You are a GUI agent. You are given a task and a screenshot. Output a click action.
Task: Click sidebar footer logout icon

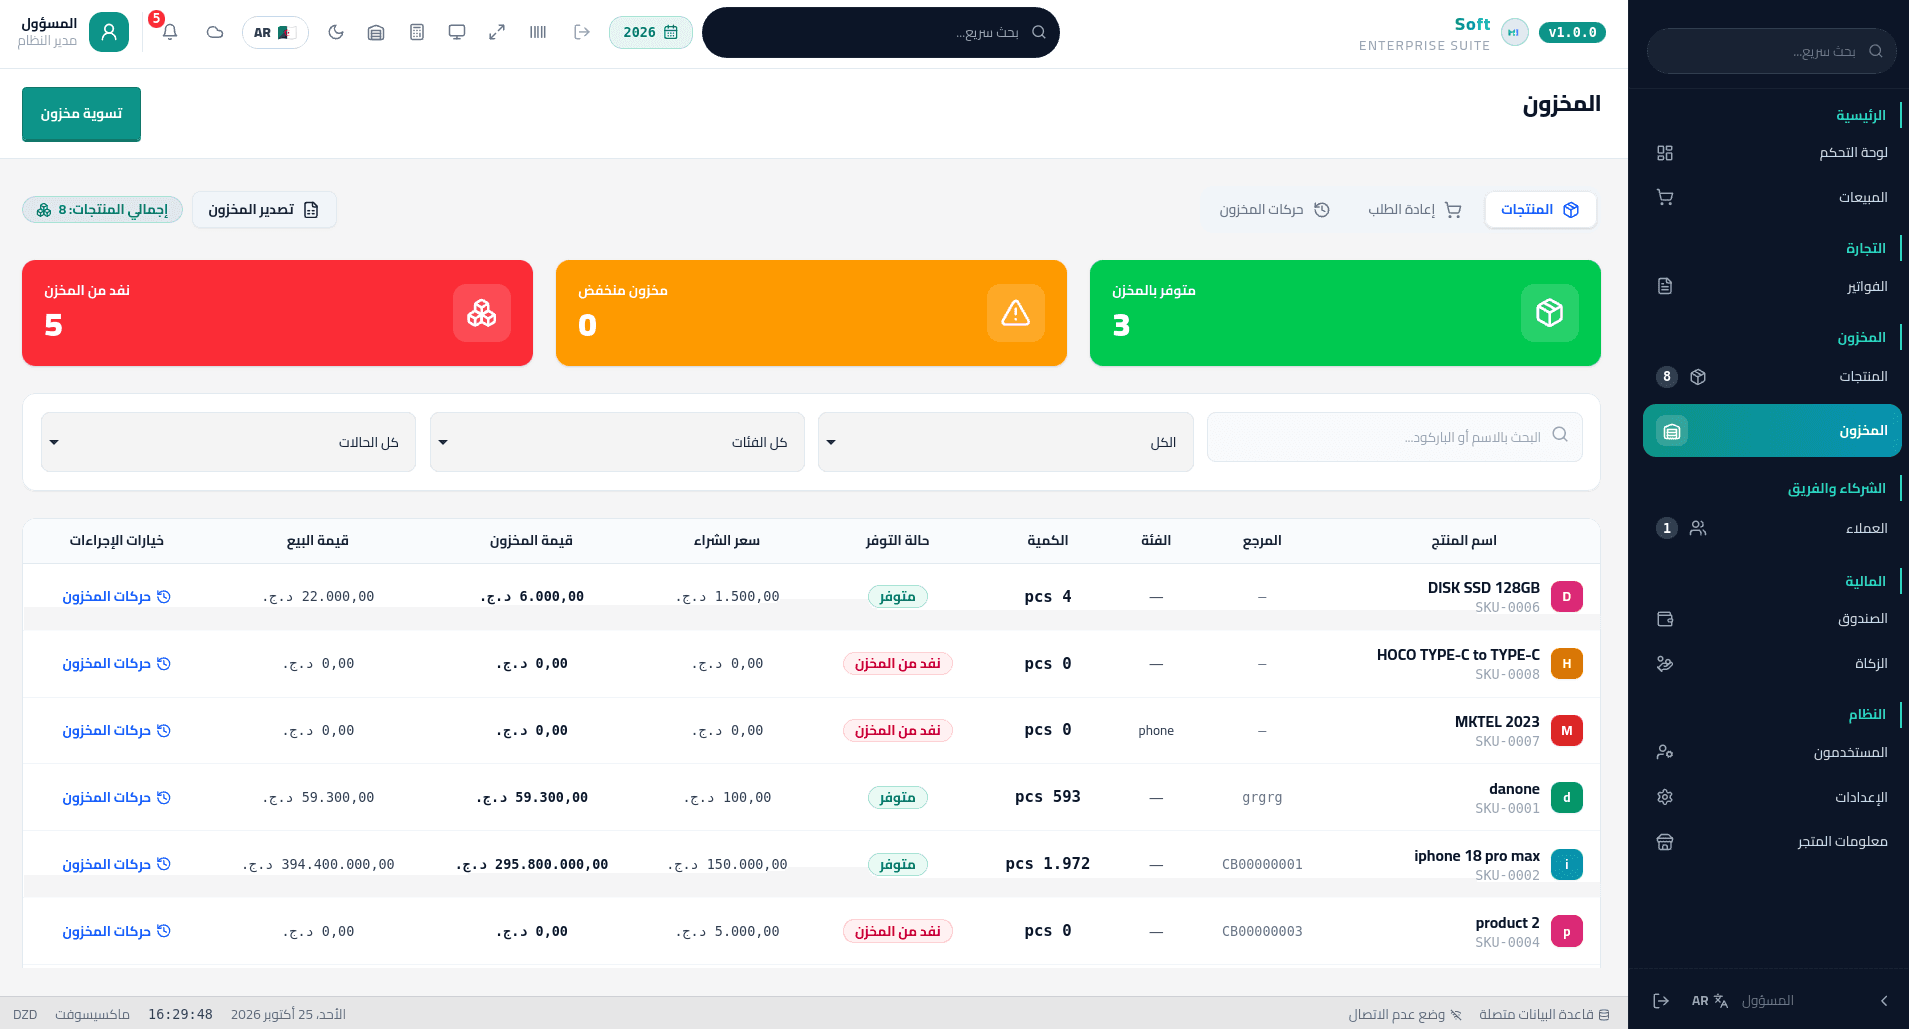1661,1001
